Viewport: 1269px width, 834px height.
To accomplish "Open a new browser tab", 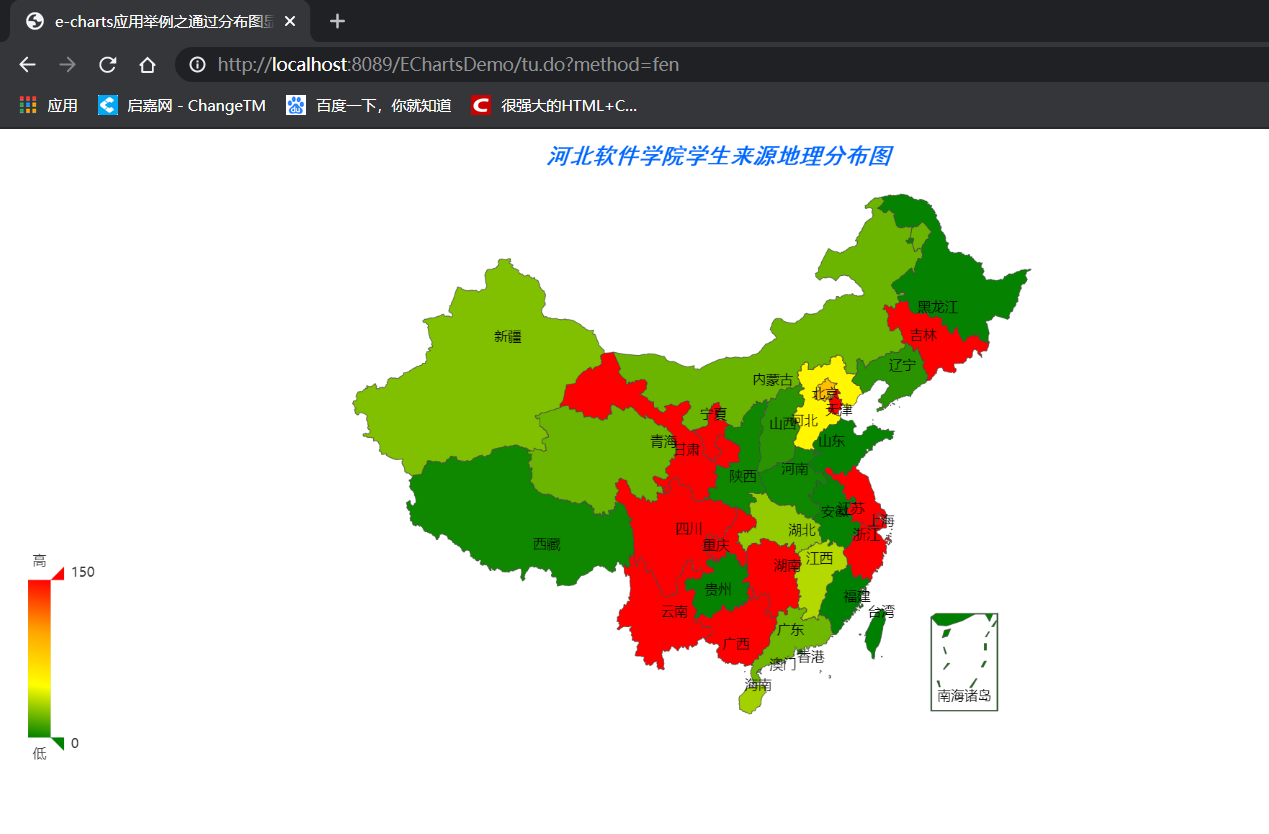I will tap(337, 20).
